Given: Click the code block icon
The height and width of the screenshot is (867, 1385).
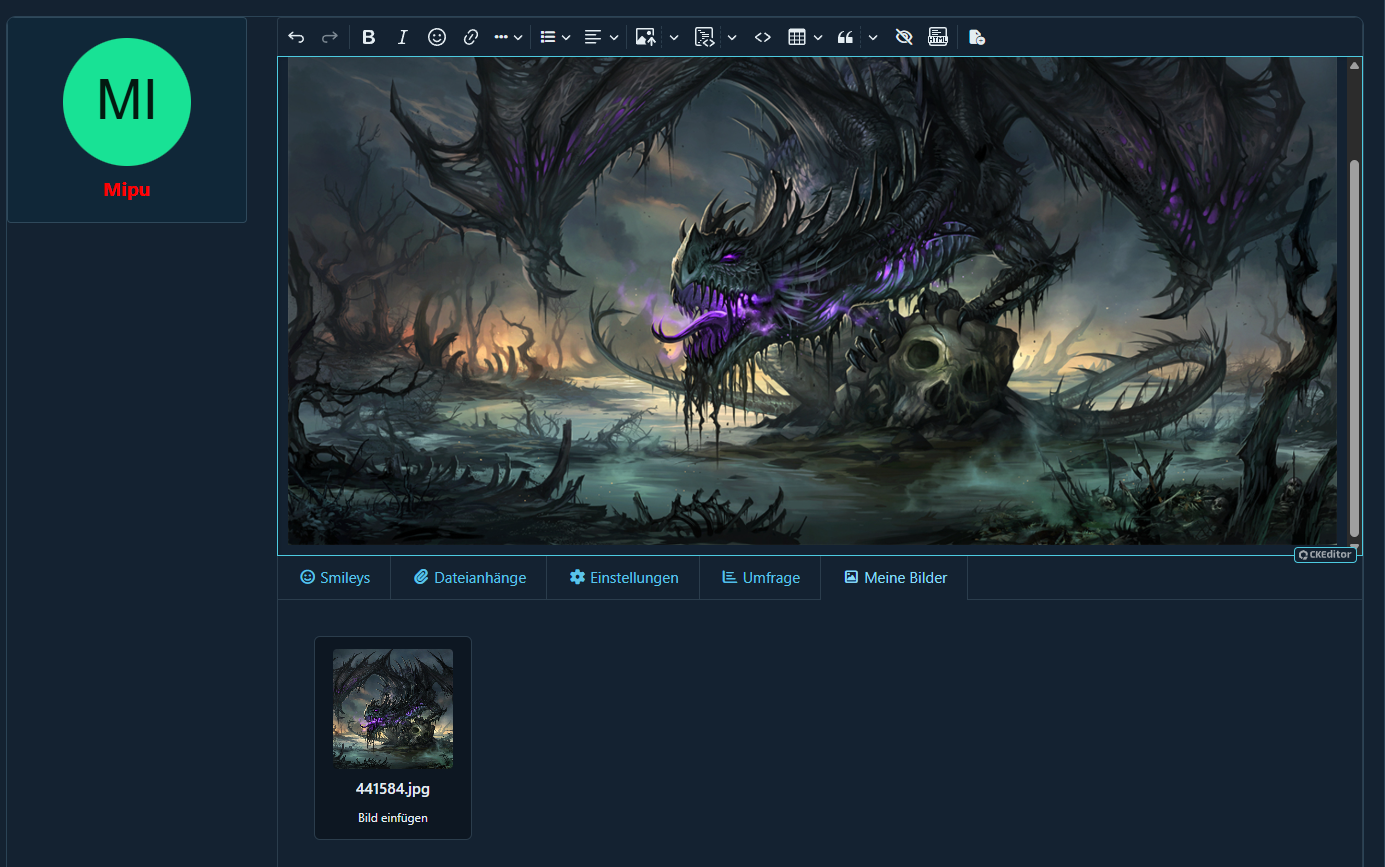Looking at the screenshot, I should [704, 37].
